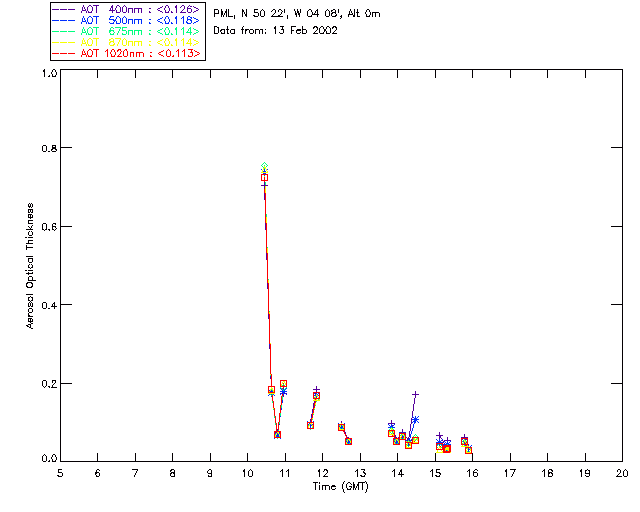Click the x-axis tick label '10'
This screenshot has width=640, height=512.
pos(248,474)
